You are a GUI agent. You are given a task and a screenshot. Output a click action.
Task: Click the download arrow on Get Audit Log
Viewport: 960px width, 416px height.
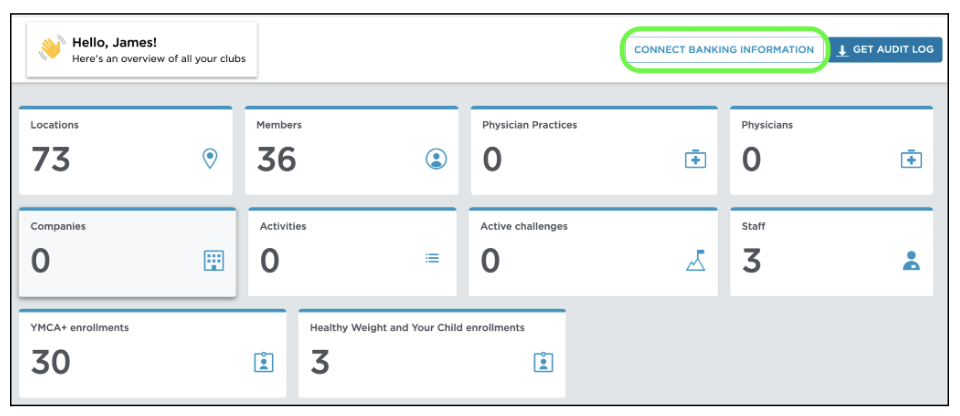pyautogui.click(x=842, y=51)
